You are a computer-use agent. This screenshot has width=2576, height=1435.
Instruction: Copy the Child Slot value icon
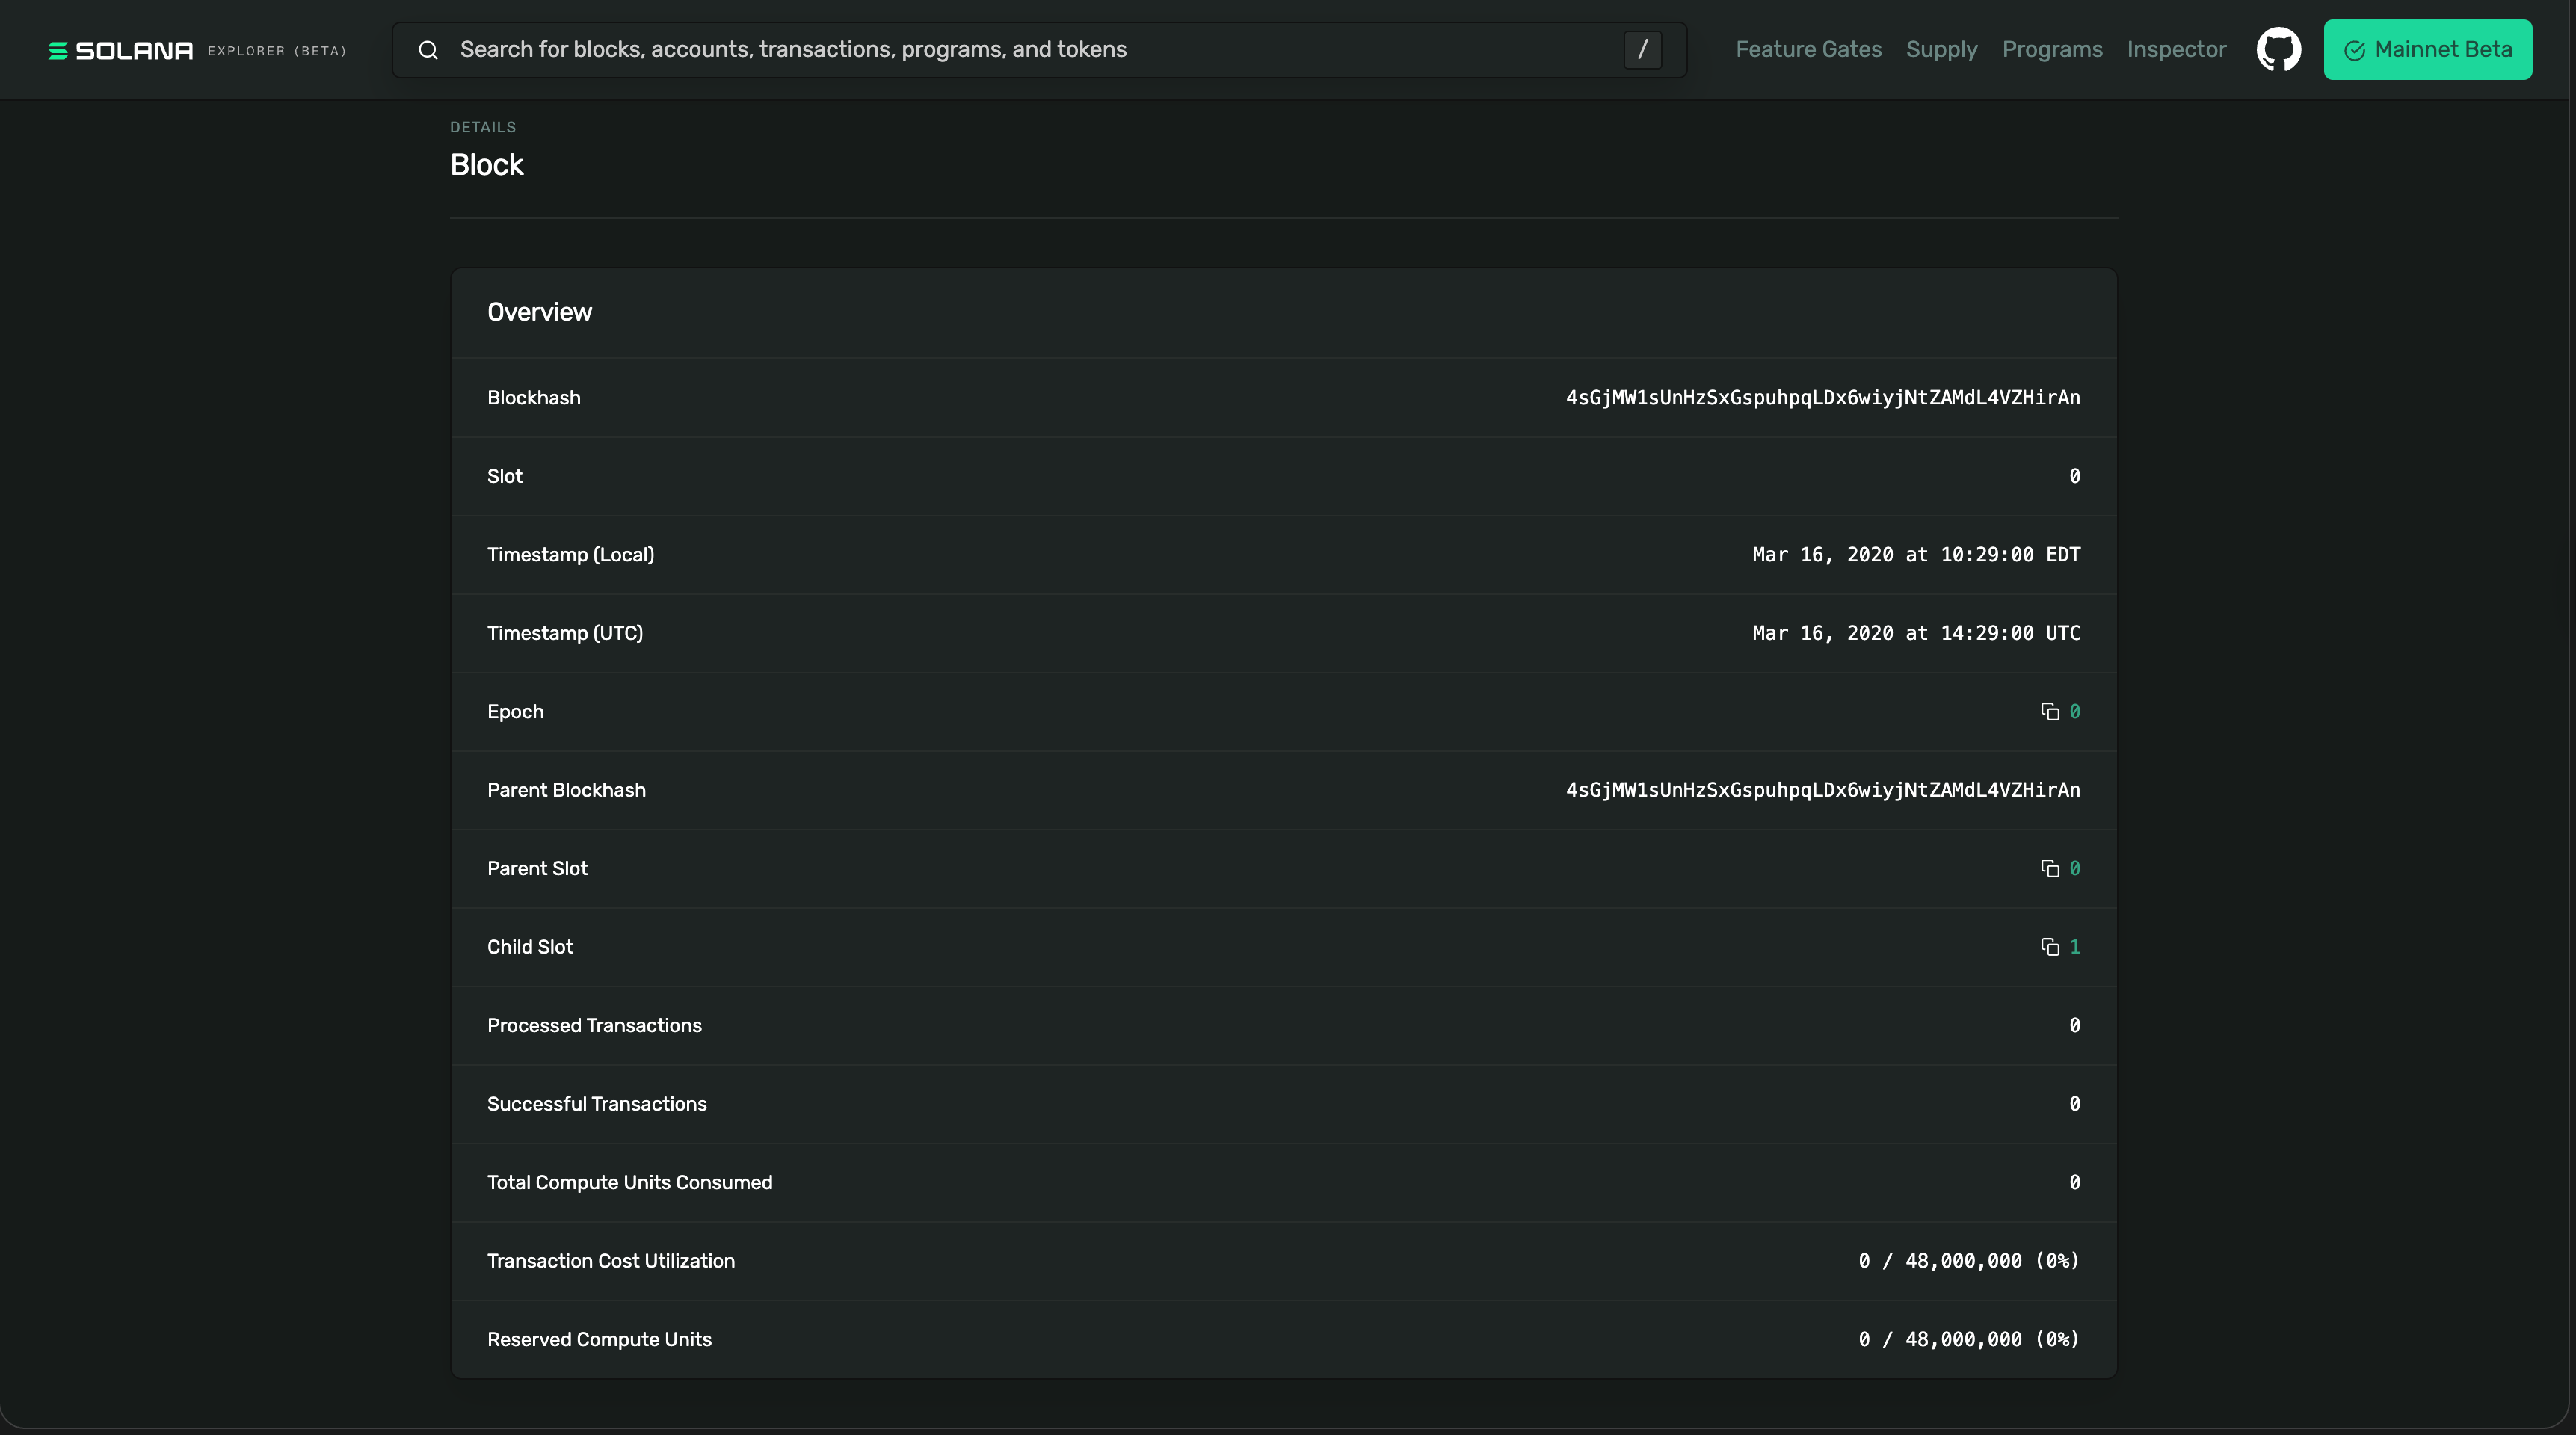click(2049, 947)
